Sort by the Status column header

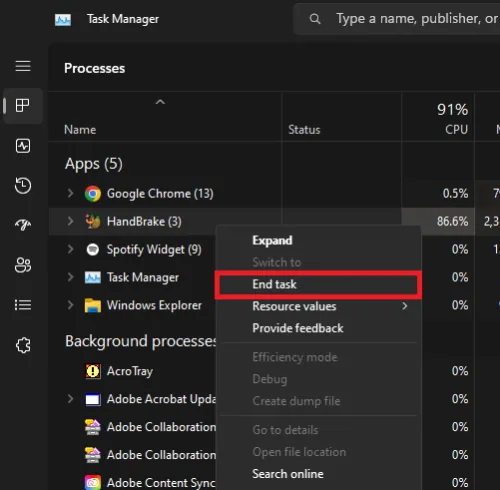pyautogui.click(x=304, y=130)
